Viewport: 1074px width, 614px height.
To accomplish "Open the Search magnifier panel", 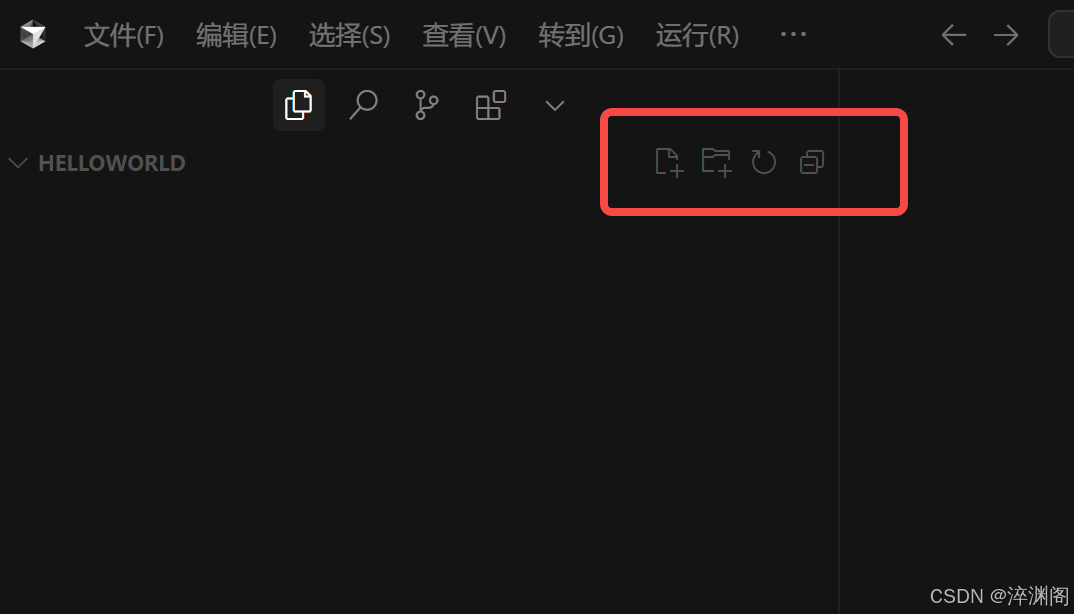I will point(363,105).
